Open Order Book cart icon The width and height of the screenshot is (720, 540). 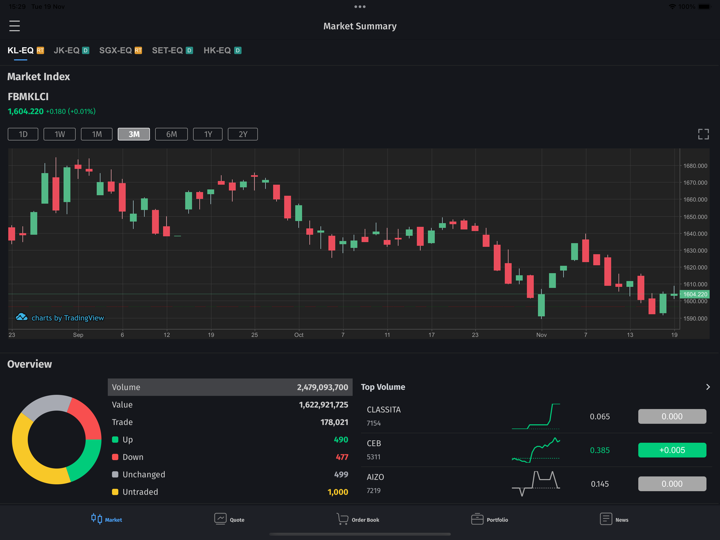(x=343, y=519)
